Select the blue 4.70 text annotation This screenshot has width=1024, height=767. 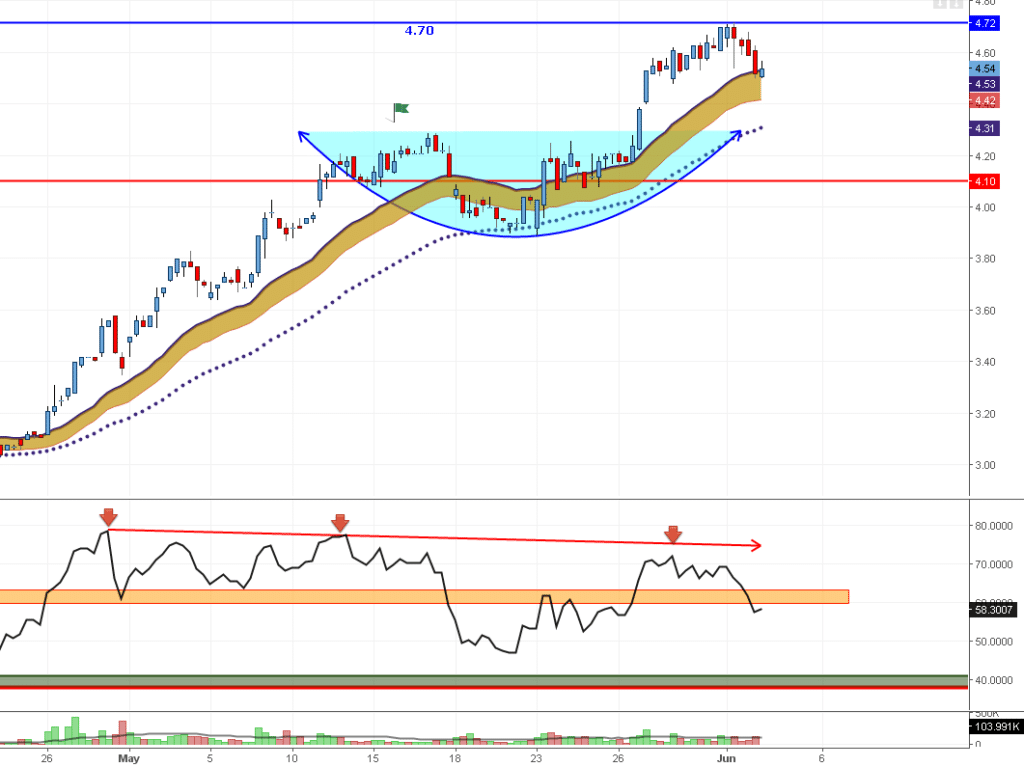[x=419, y=31]
